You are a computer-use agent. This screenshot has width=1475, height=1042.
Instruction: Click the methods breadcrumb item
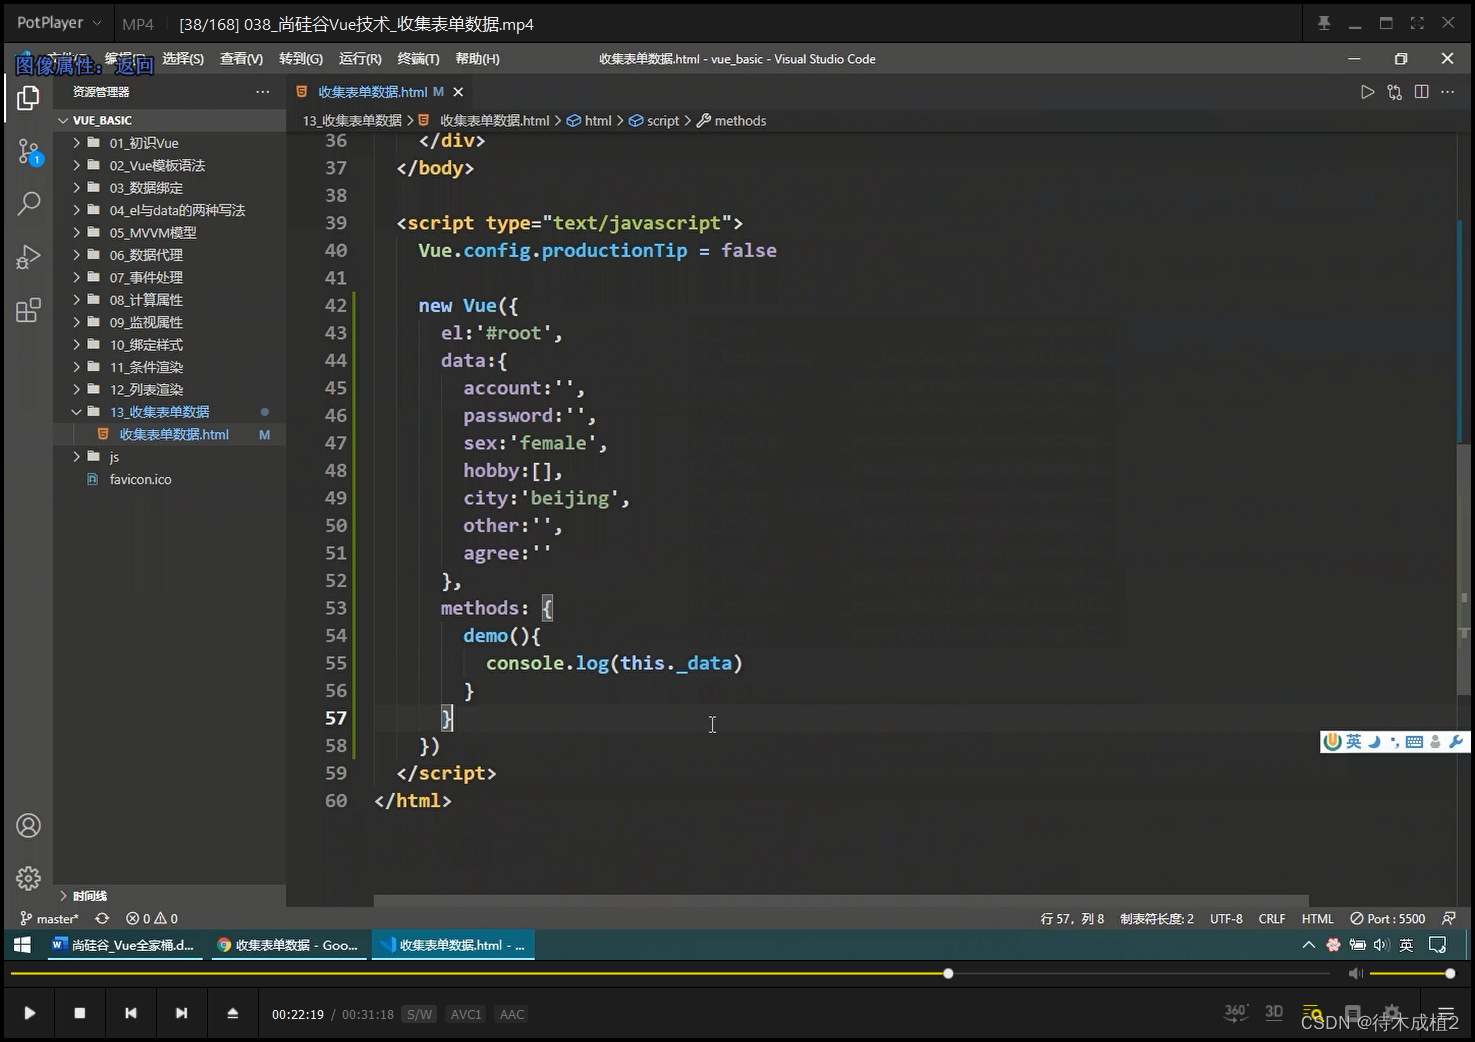(x=731, y=121)
